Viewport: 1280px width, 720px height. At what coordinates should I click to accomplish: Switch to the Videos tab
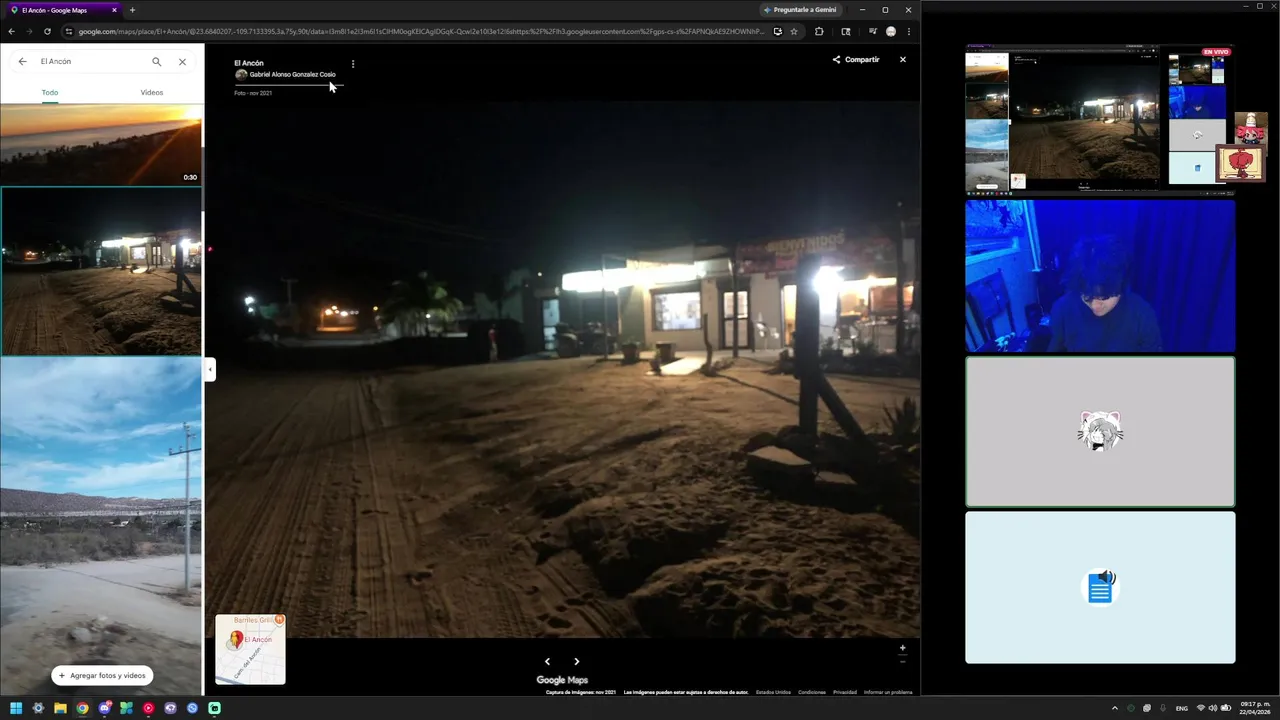coord(152,92)
